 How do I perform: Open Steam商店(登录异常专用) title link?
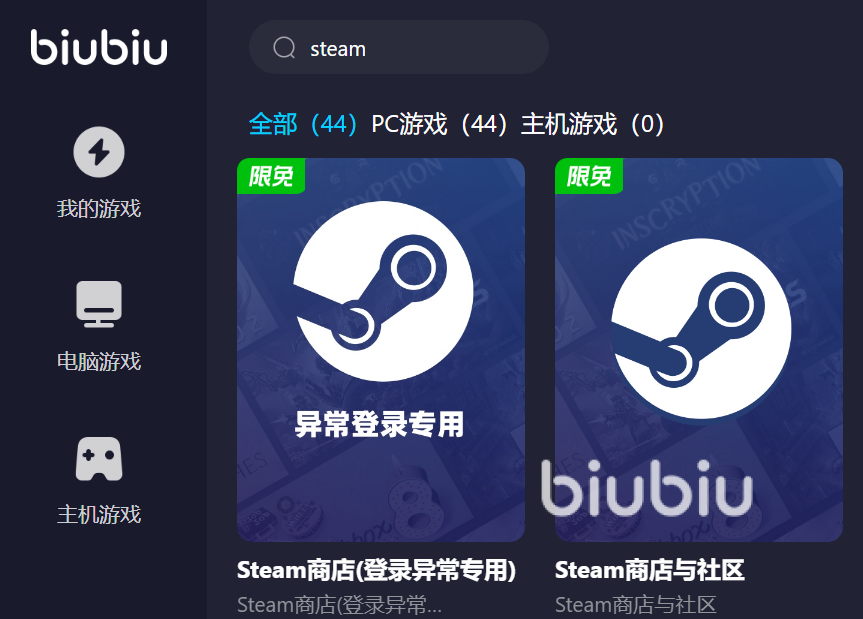pyautogui.click(x=376, y=570)
